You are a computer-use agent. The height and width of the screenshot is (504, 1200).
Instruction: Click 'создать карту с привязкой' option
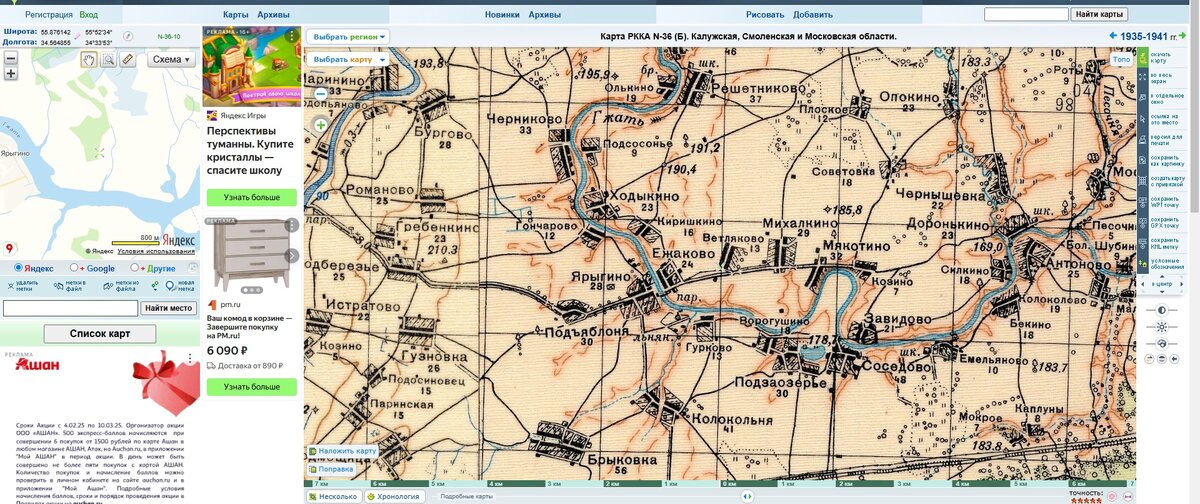1160,180
